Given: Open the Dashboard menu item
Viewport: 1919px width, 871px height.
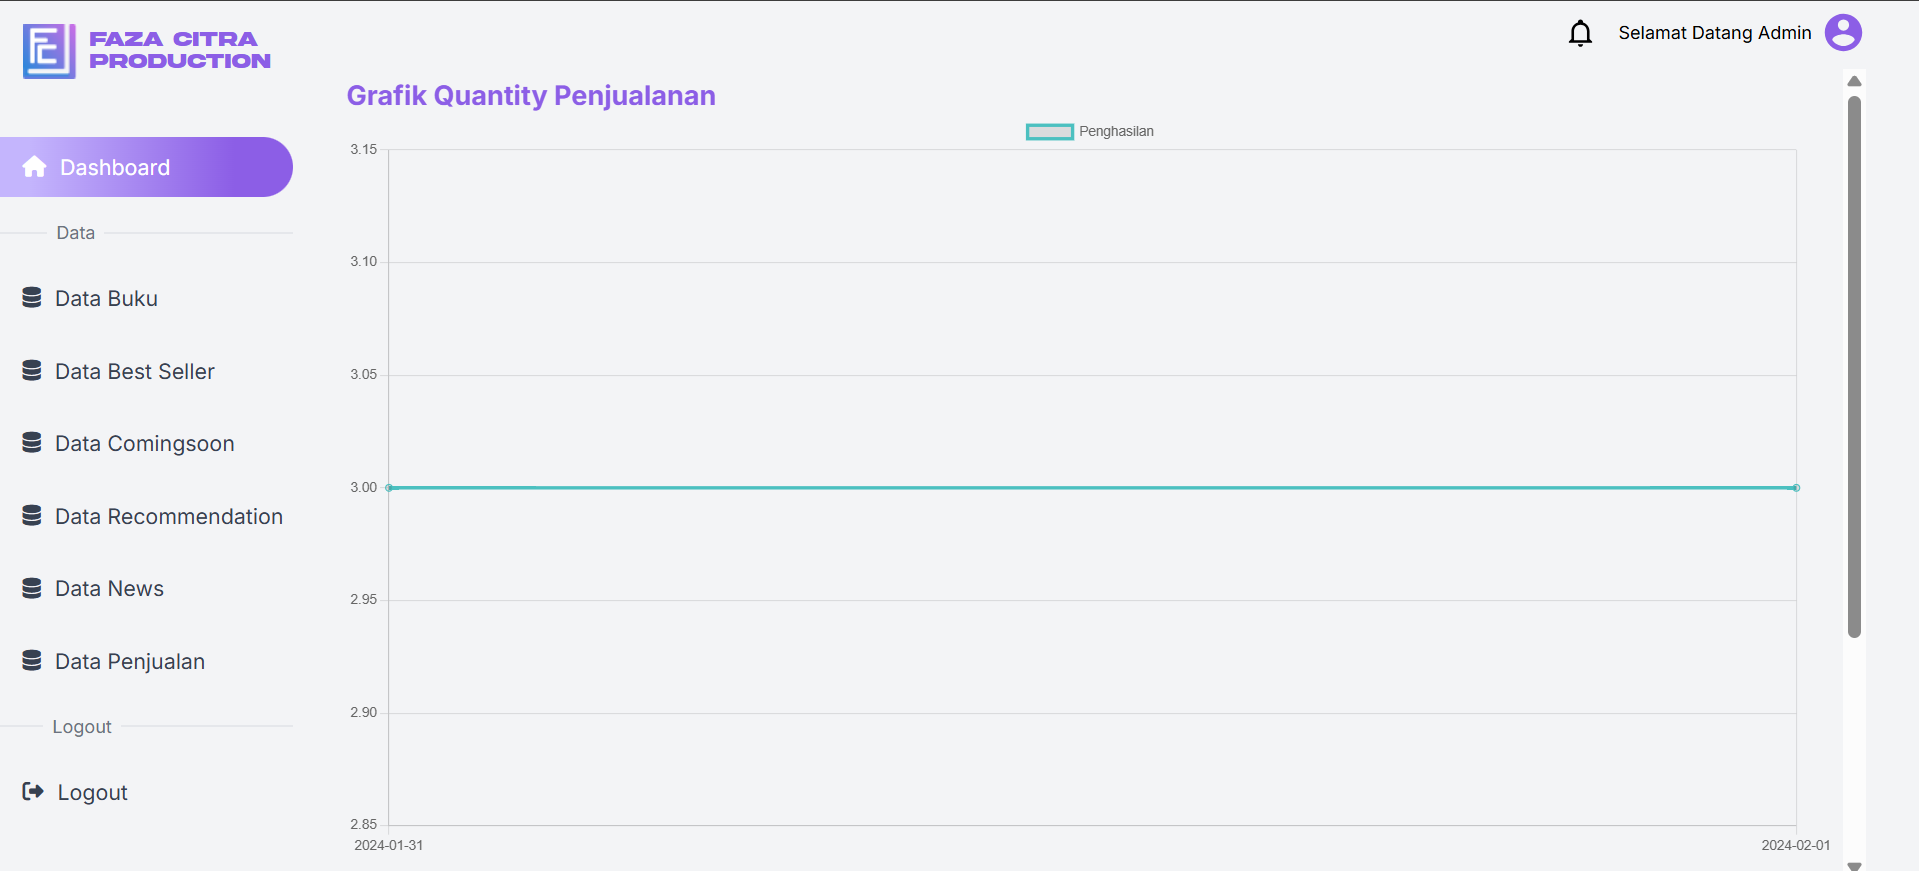Looking at the screenshot, I should 146,167.
